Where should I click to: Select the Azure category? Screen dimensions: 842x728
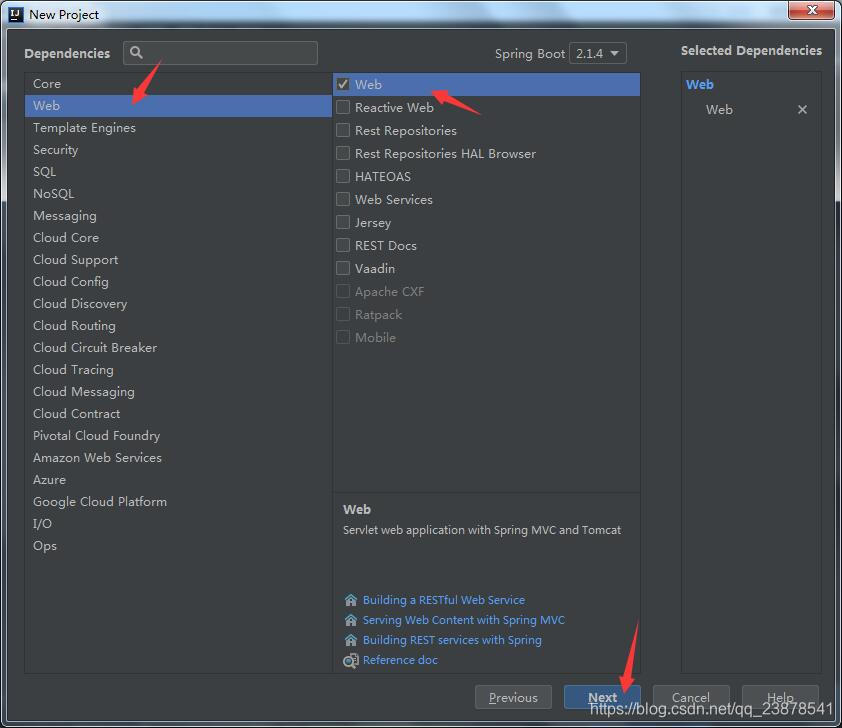click(x=178, y=480)
